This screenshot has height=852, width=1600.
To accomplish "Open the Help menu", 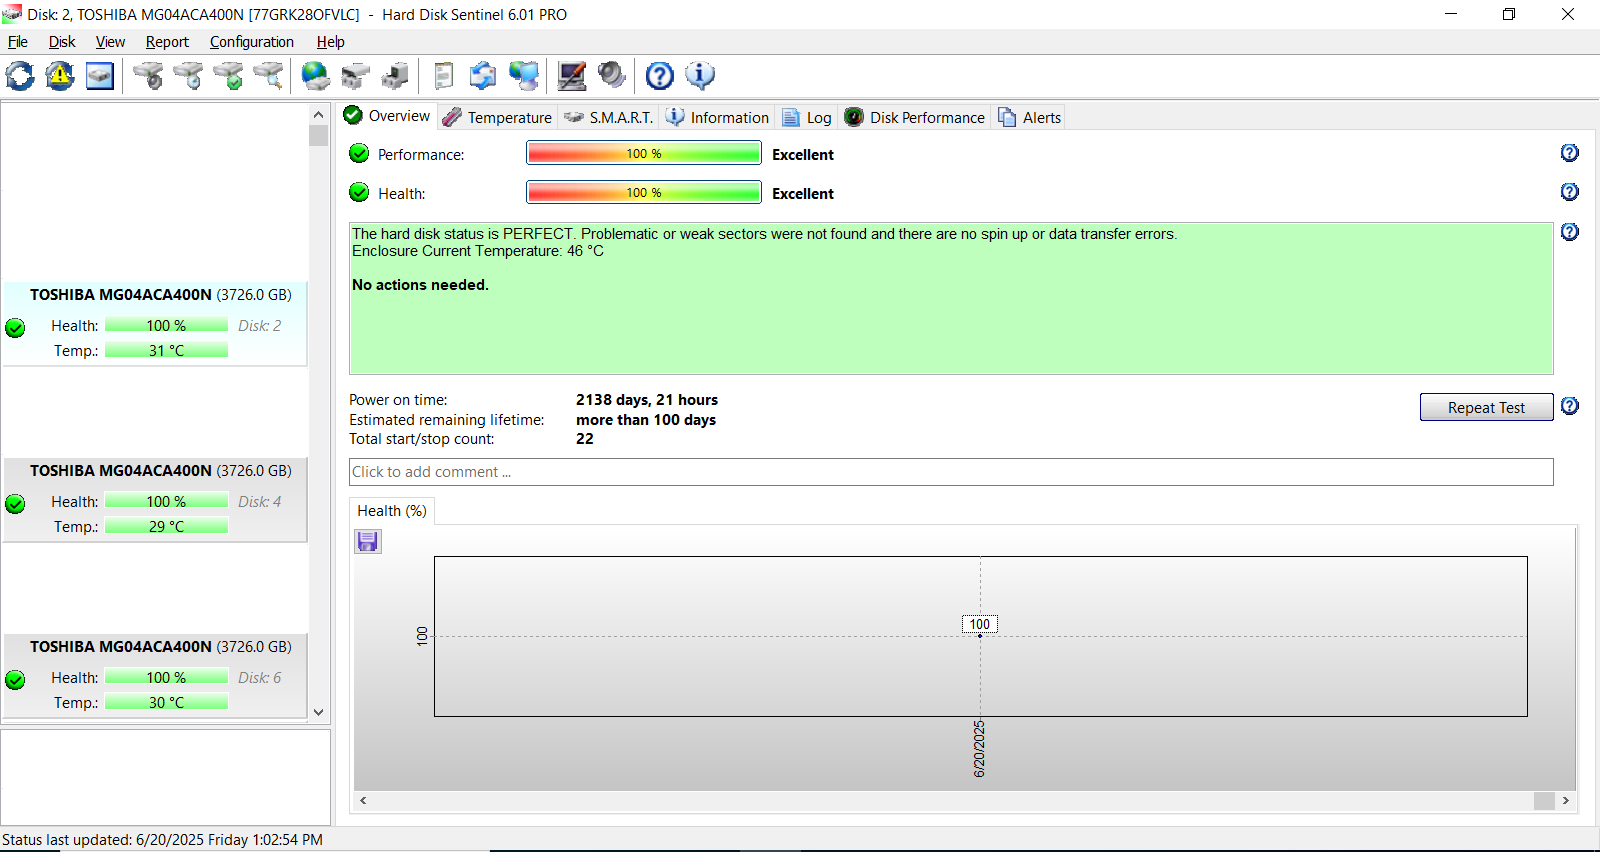I will (331, 42).
